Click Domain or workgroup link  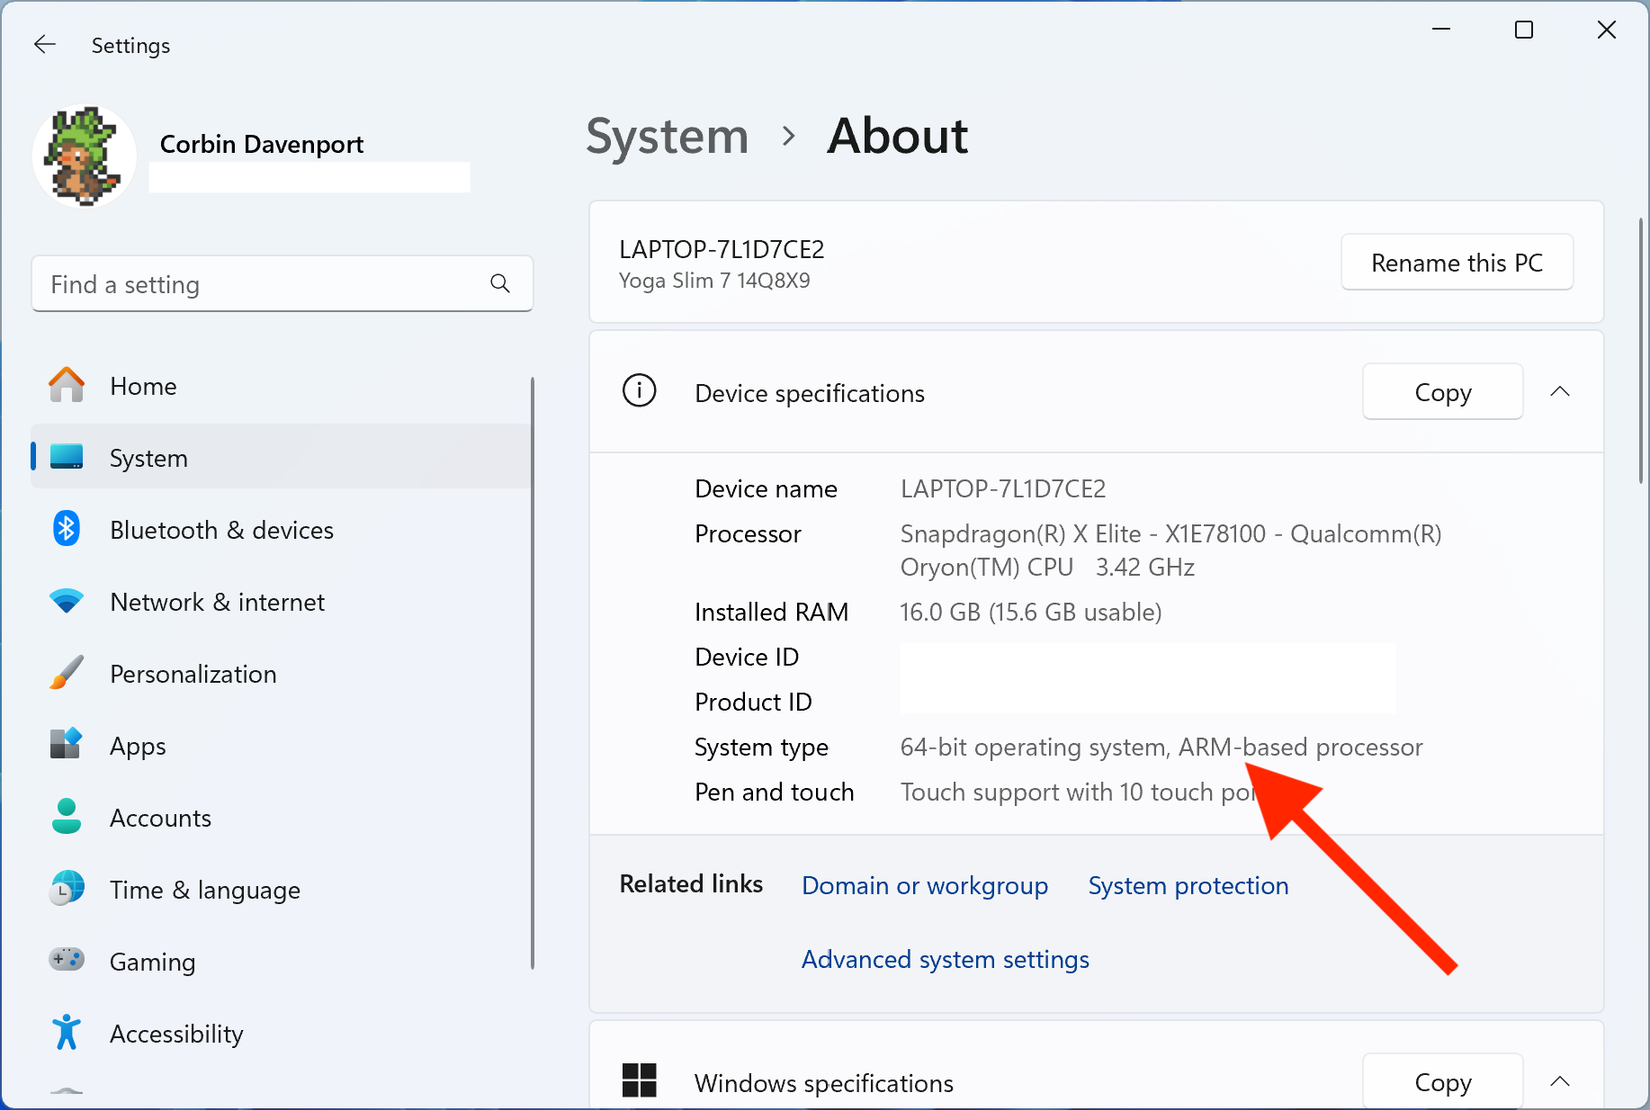point(924,885)
